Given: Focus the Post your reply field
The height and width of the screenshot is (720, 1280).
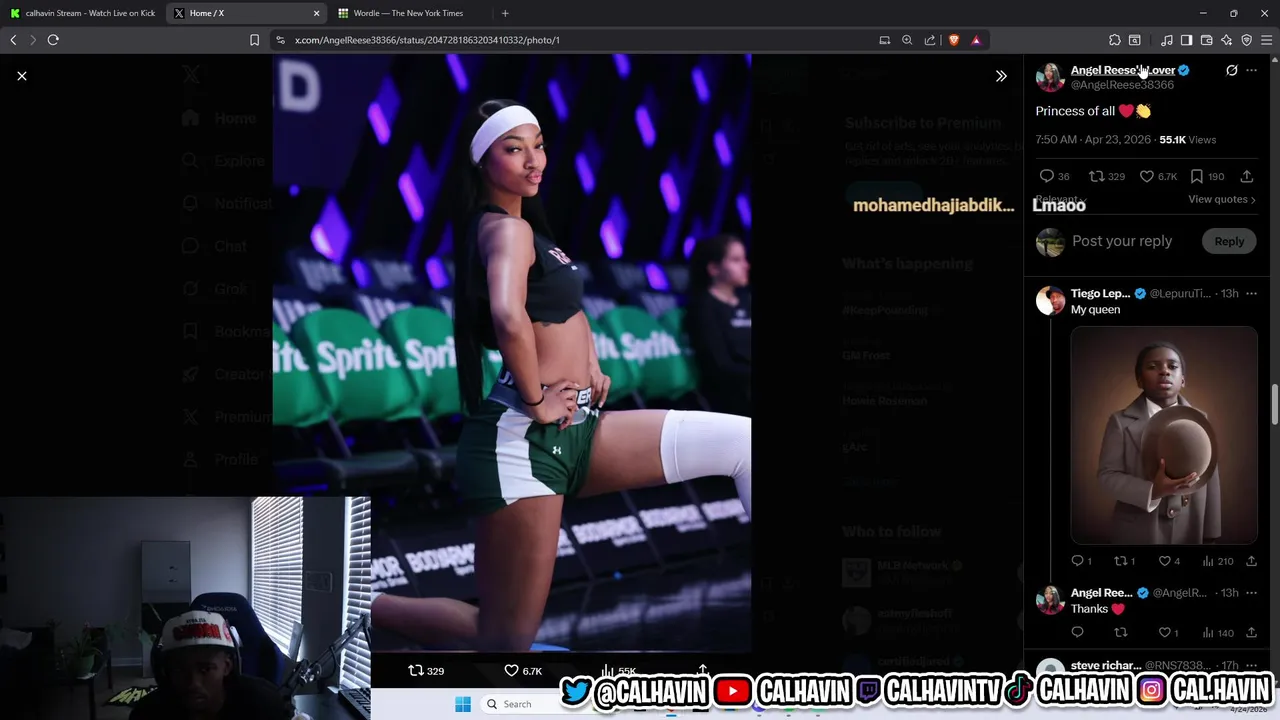Looking at the screenshot, I should point(1122,241).
